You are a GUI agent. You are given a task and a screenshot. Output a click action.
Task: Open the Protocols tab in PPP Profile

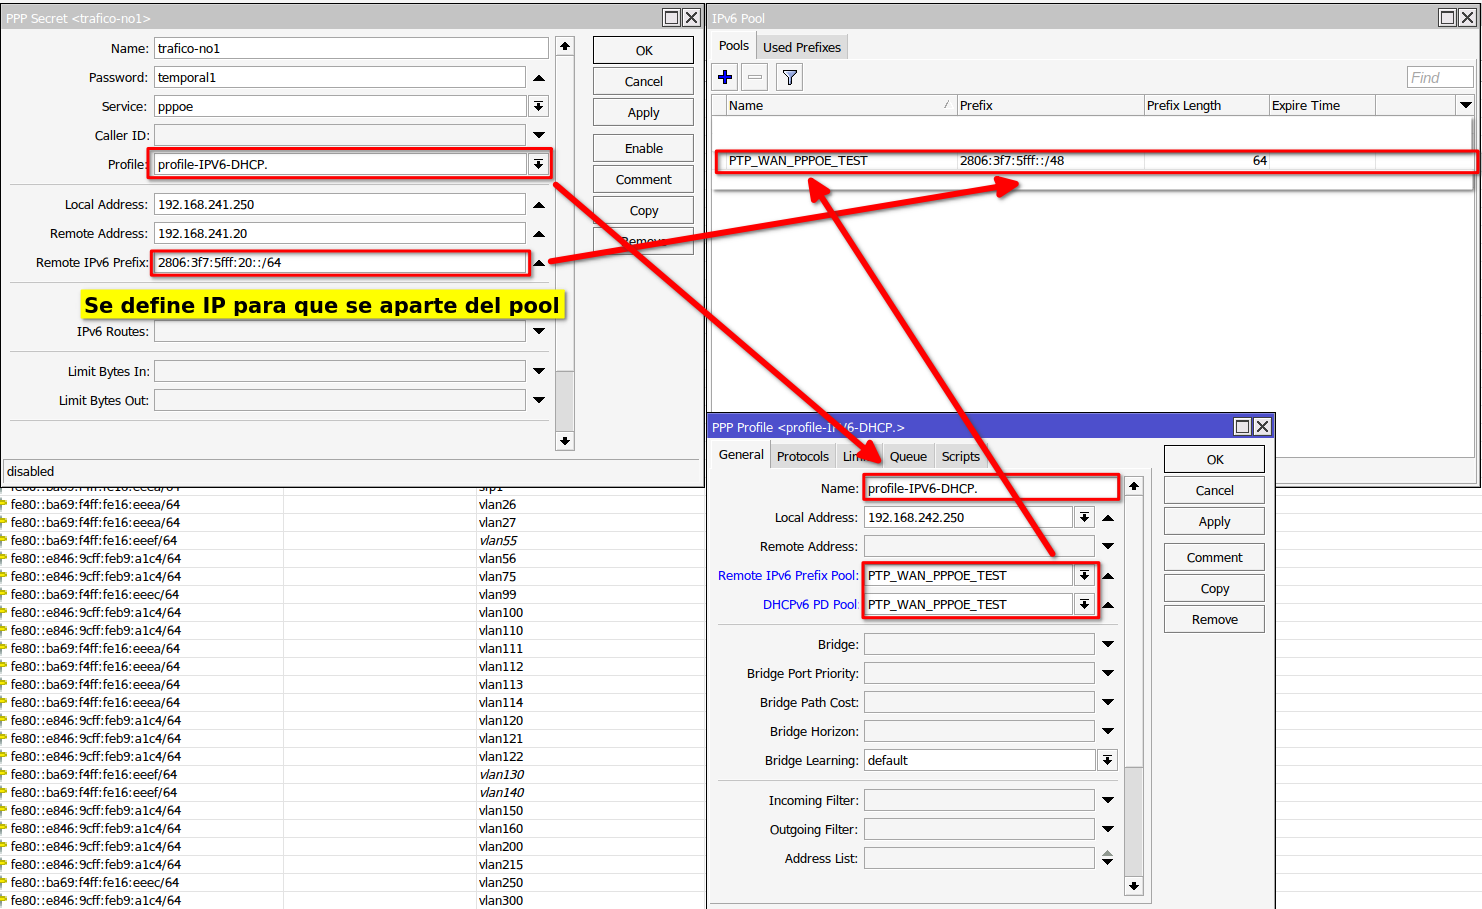click(x=802, y=456)
